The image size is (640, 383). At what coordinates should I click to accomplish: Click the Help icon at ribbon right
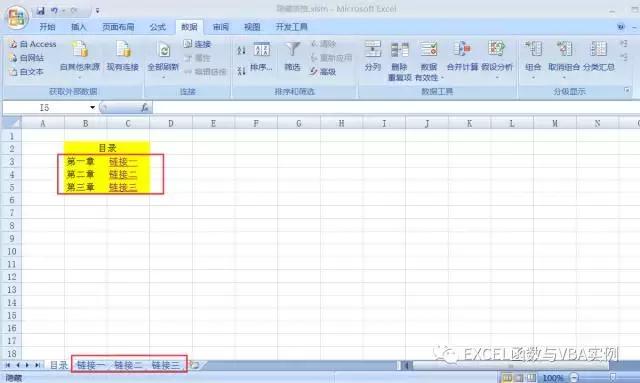coord(621,27)
